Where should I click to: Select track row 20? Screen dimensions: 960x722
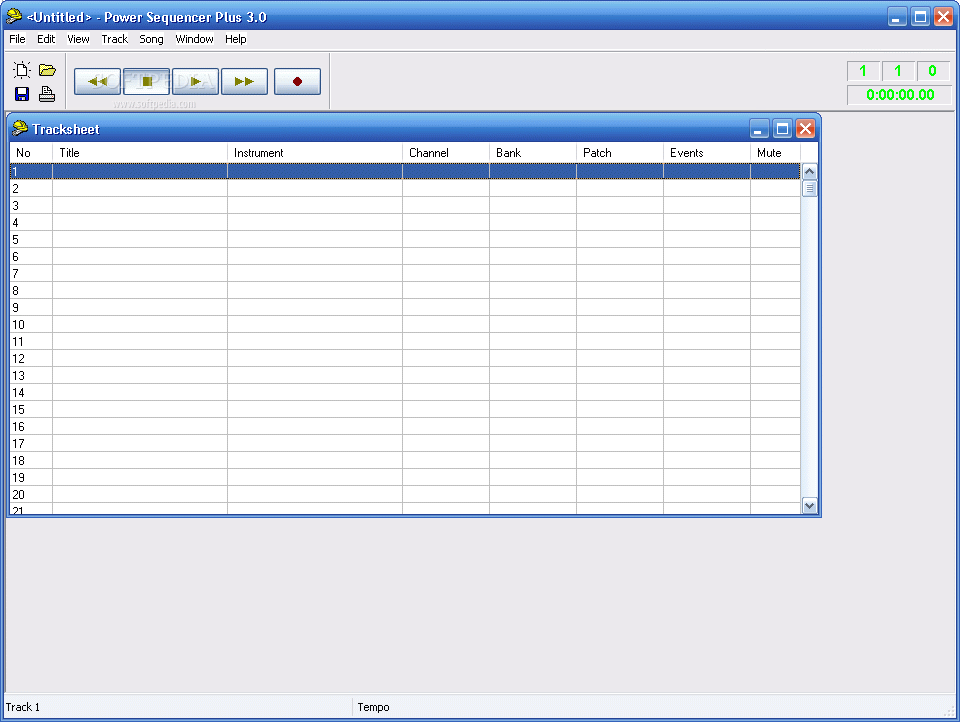coord(405,494)
